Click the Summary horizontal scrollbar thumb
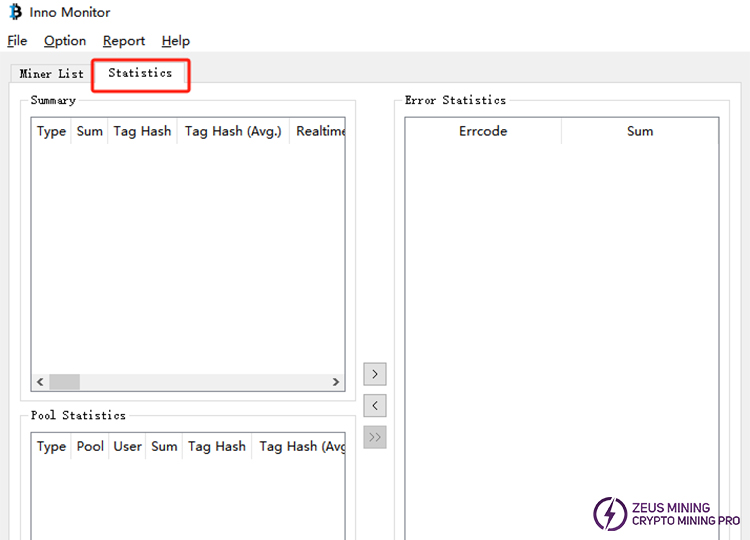Viewport: 750px width, 540px height. click(x=64, y=382)
